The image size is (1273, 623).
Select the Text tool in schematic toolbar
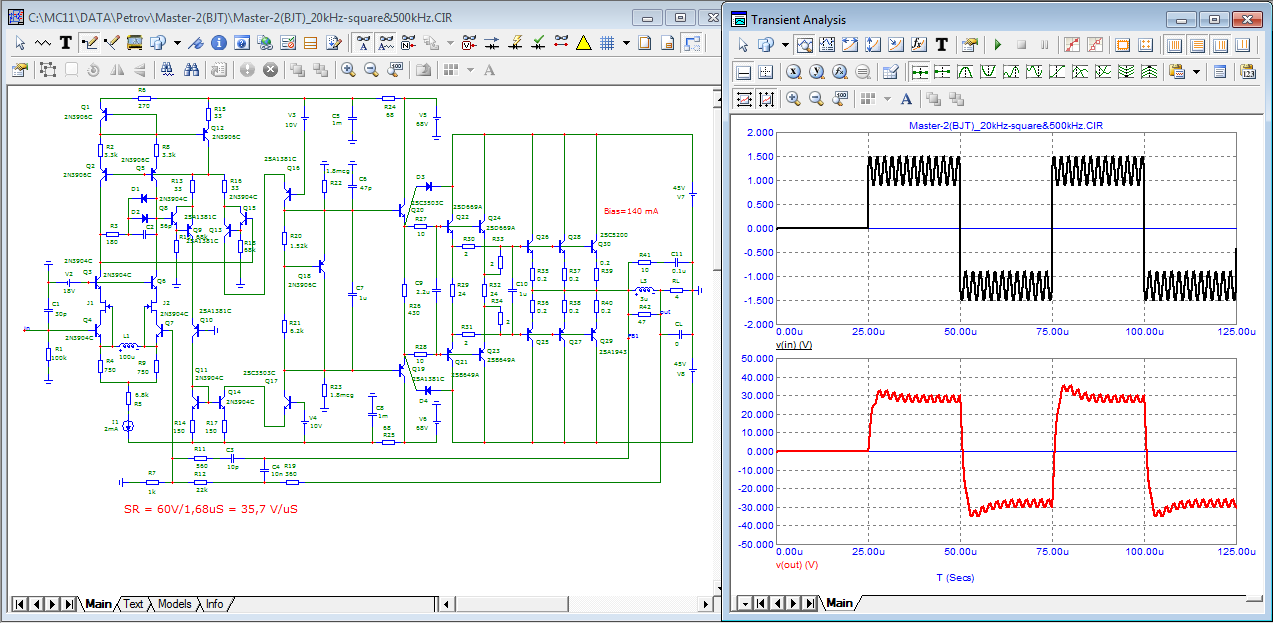65,43
